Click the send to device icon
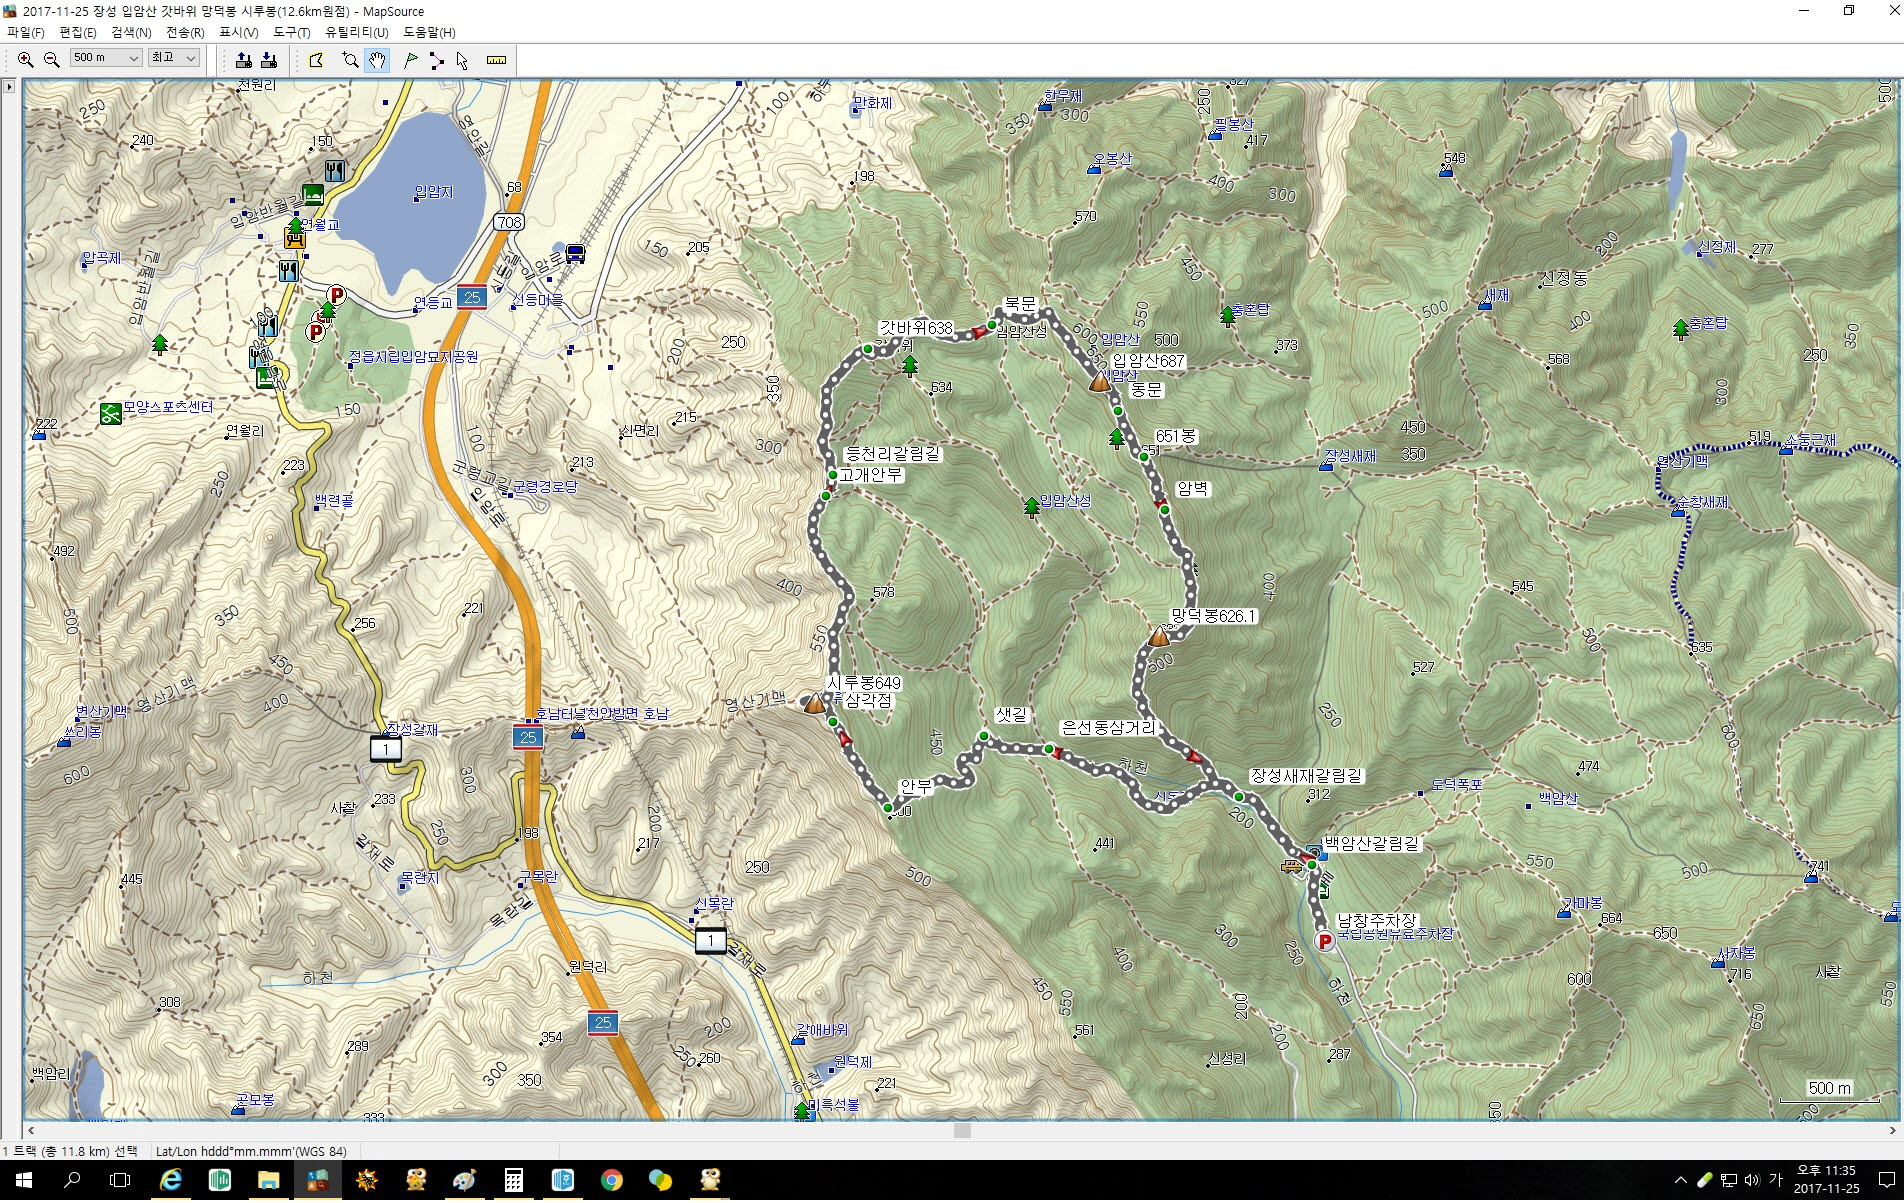 [x=243, y=60]
